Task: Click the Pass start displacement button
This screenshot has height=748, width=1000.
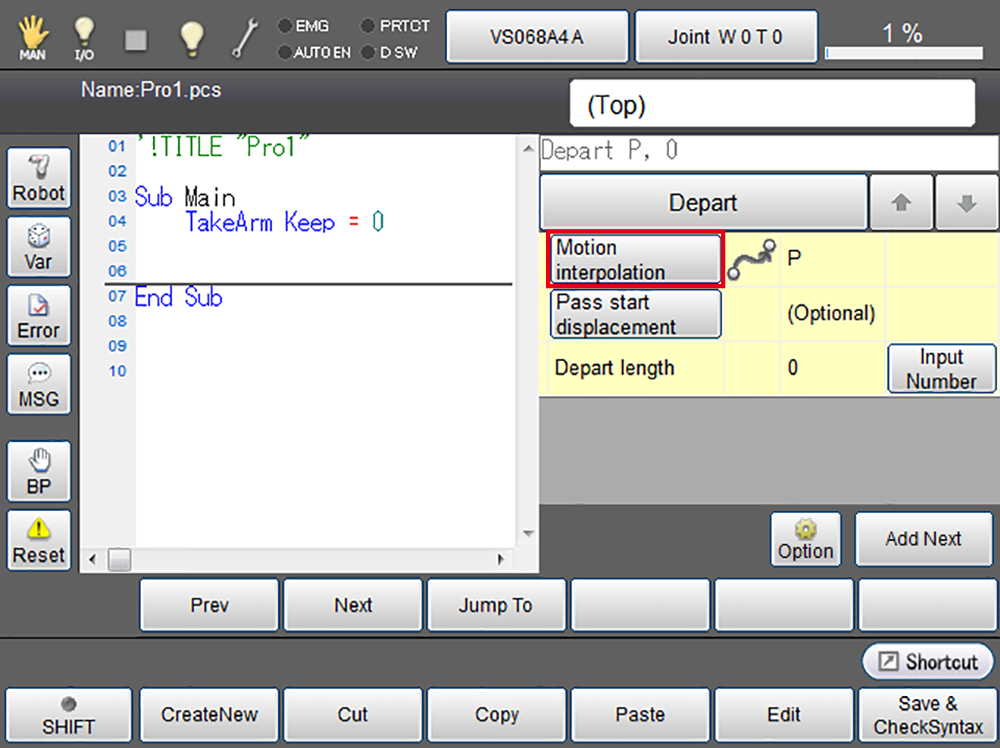Action: [635, 314]
